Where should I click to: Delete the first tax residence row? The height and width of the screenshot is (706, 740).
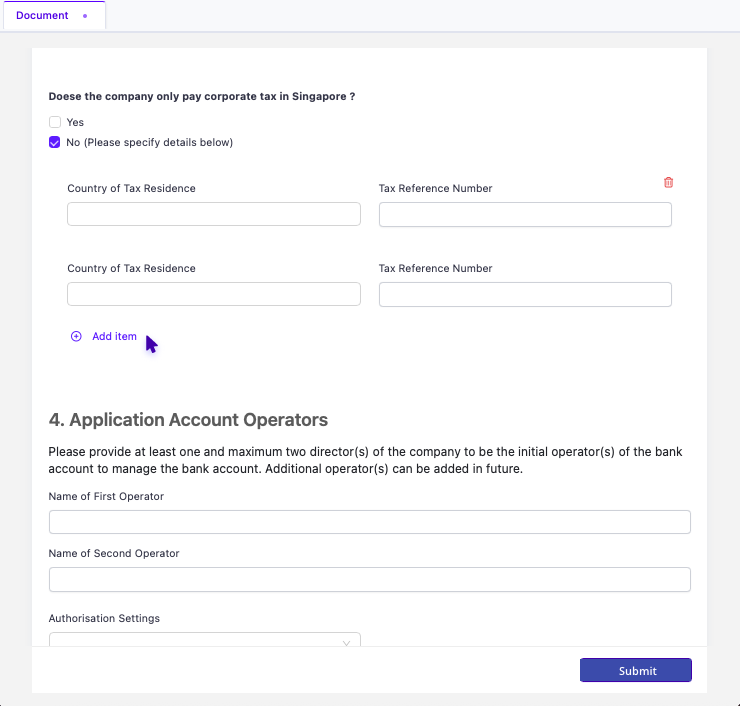[669, 182]
